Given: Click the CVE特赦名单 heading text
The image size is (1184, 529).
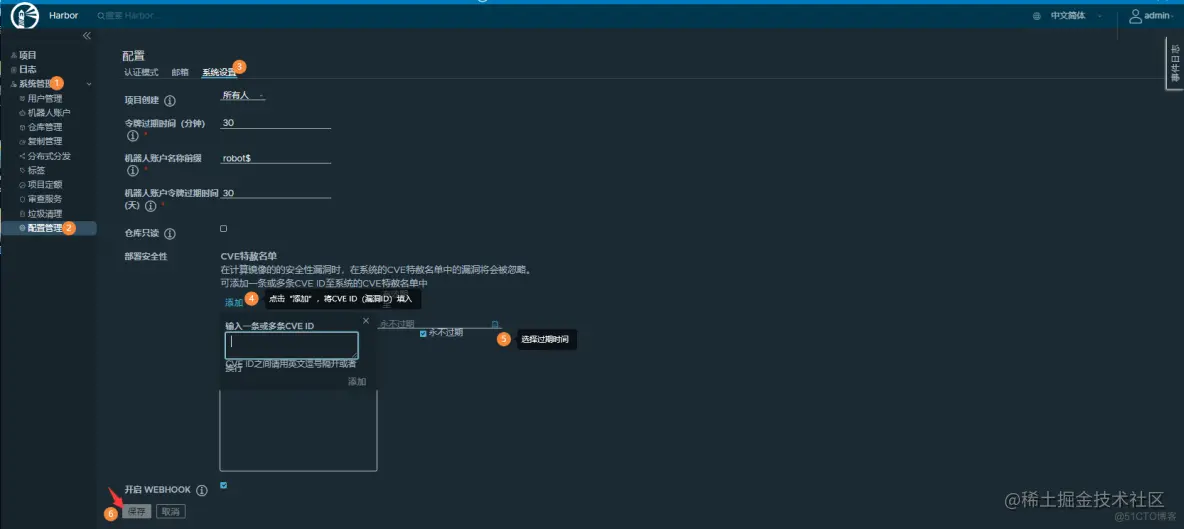Looking at the screenshot, I should [x=248, y=256].
